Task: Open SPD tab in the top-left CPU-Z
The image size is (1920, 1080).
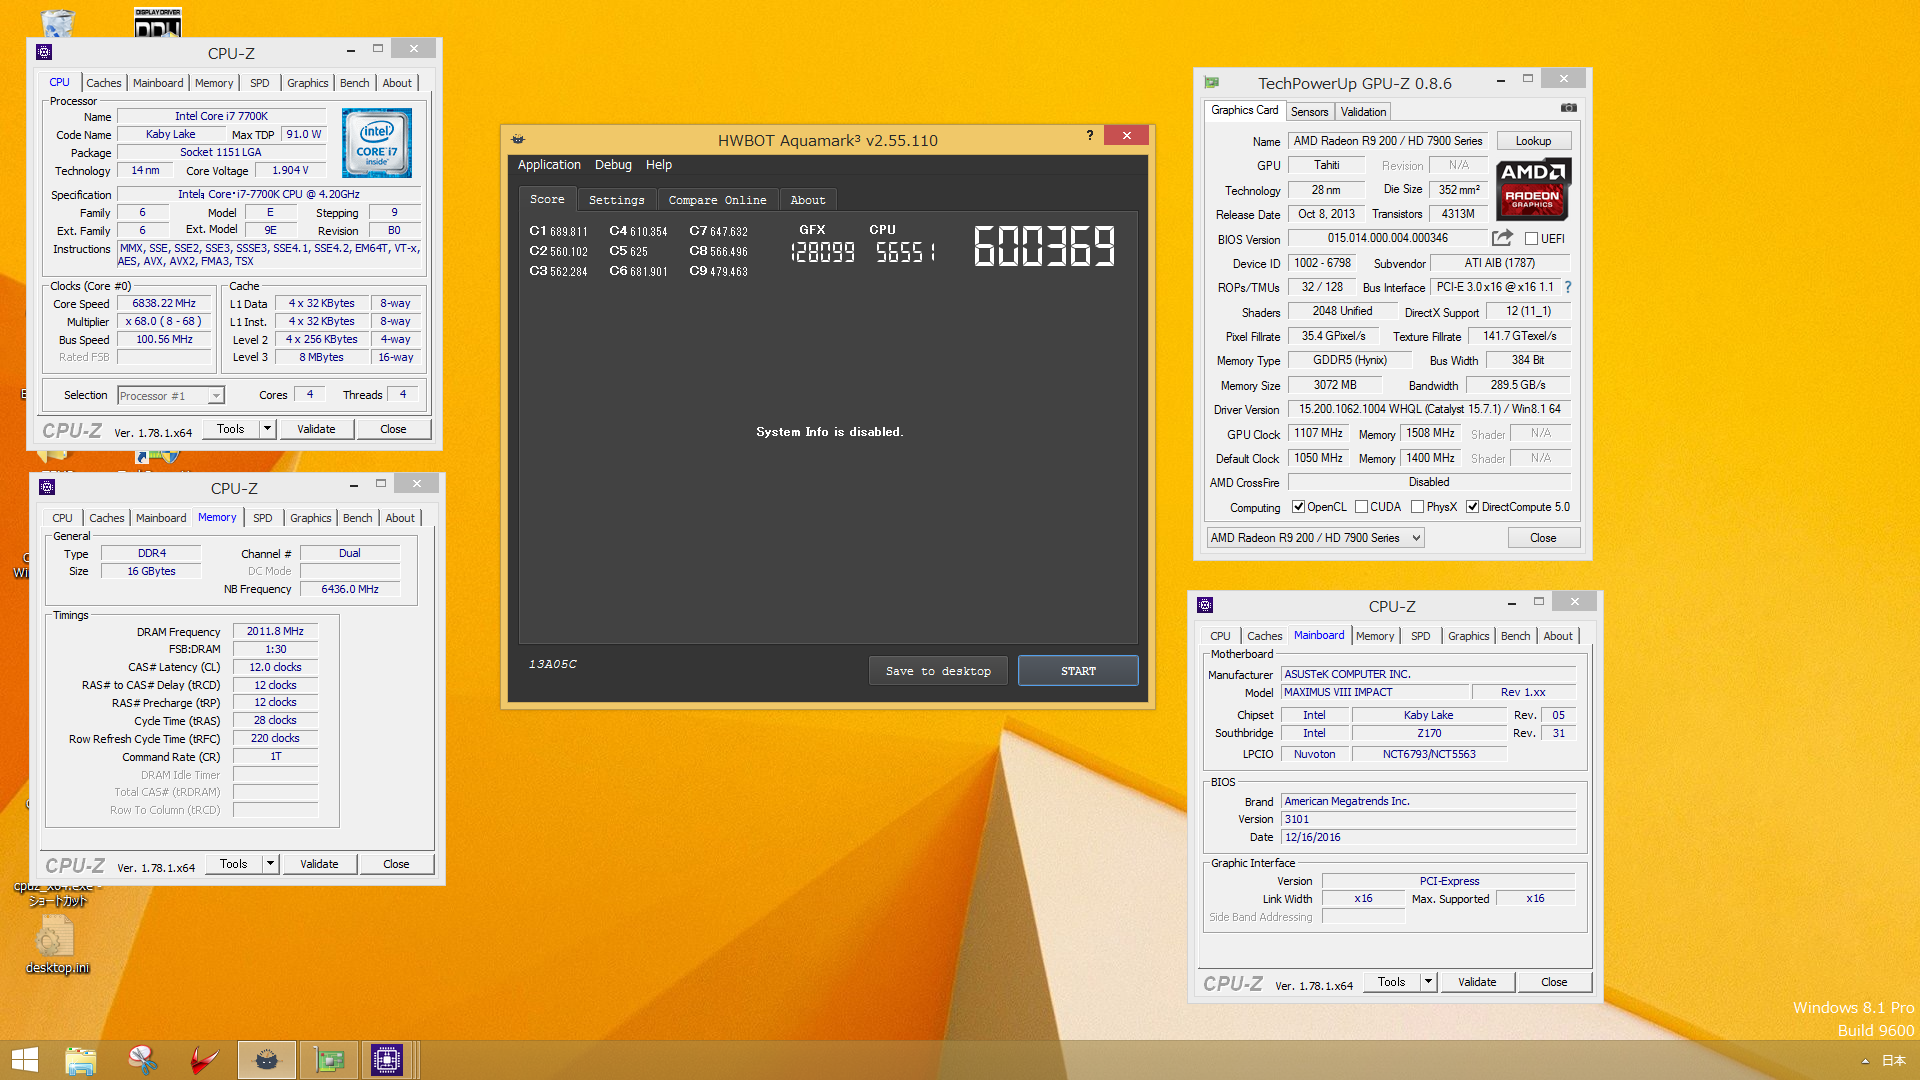Action: click(260, 83)
